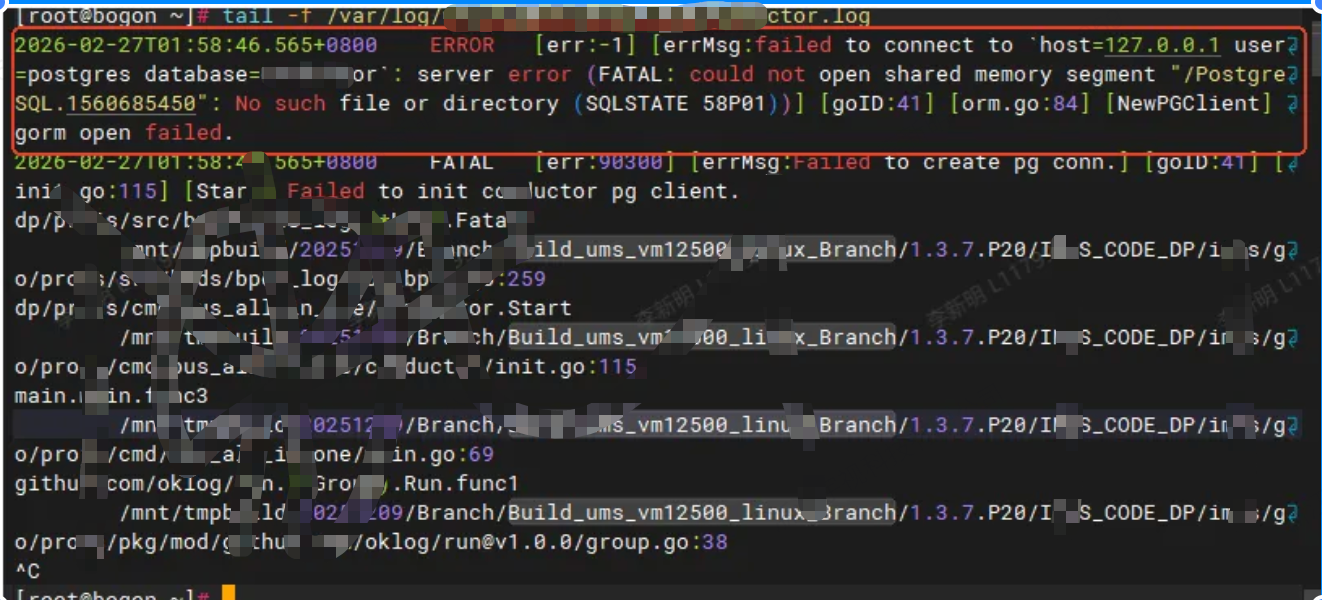
Task: Click 'gorm open failed.' text
Action: point(124,132)
